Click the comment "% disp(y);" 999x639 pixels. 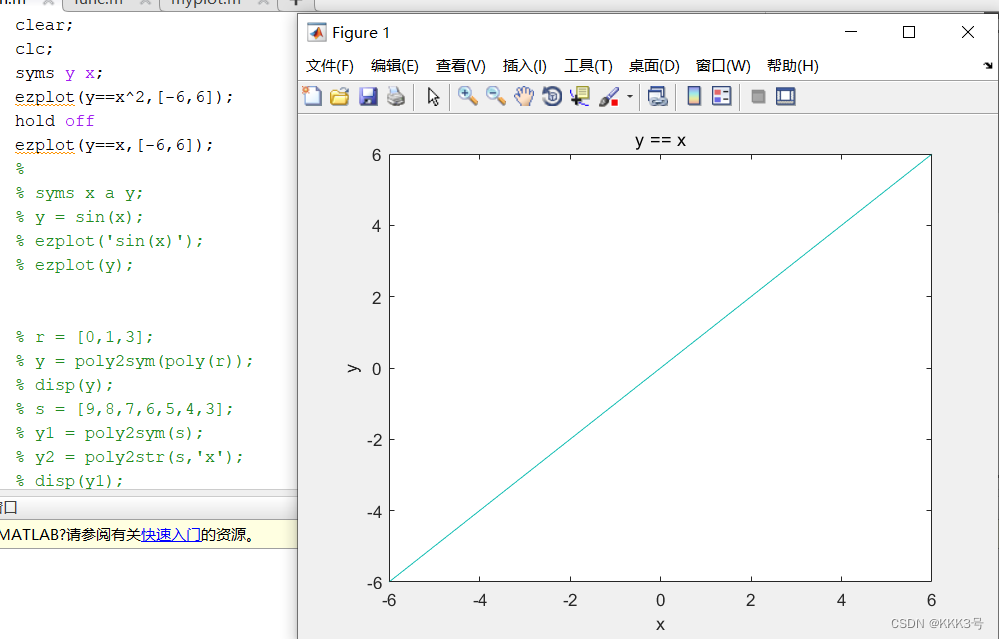click(64, 385)
